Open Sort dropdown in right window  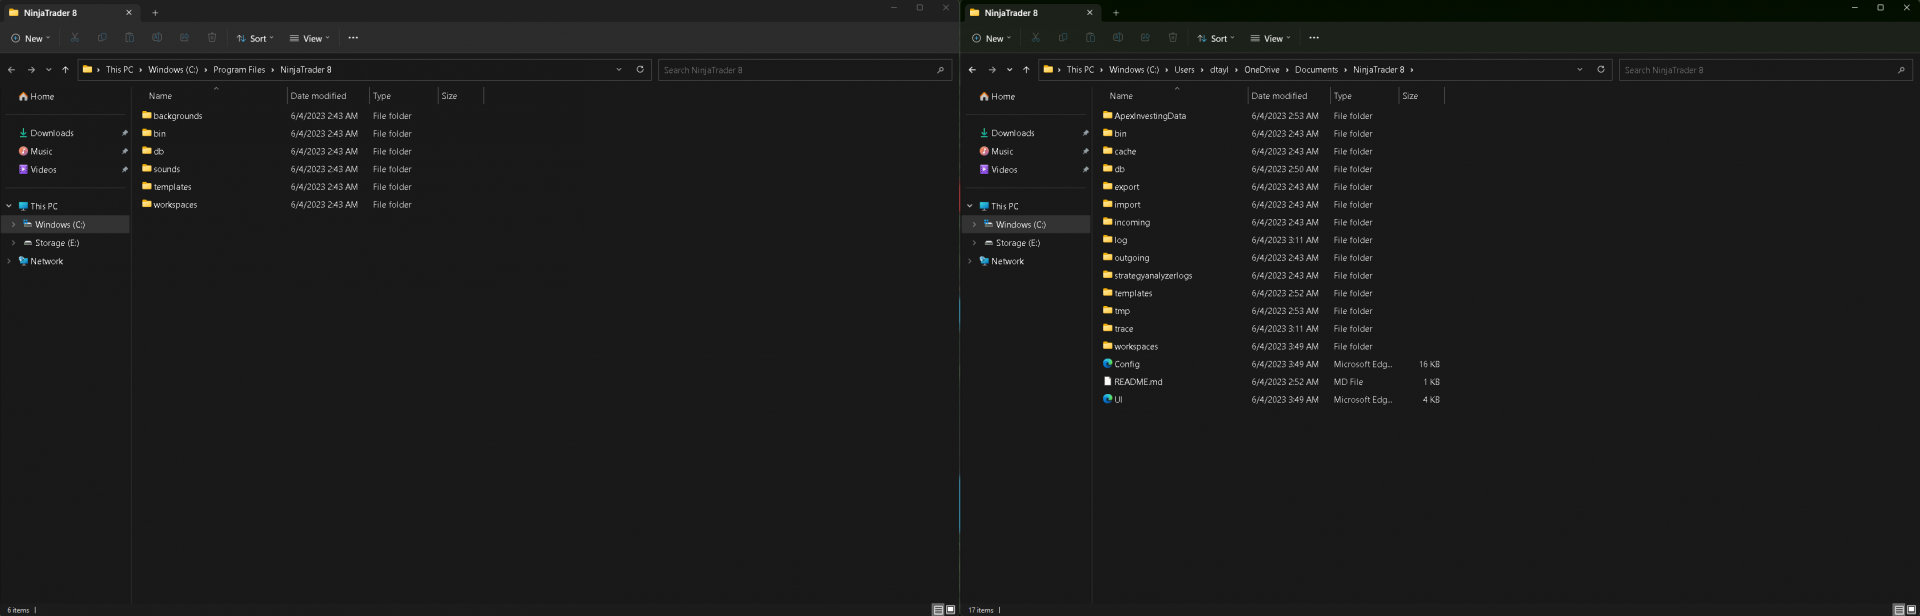1216,38
